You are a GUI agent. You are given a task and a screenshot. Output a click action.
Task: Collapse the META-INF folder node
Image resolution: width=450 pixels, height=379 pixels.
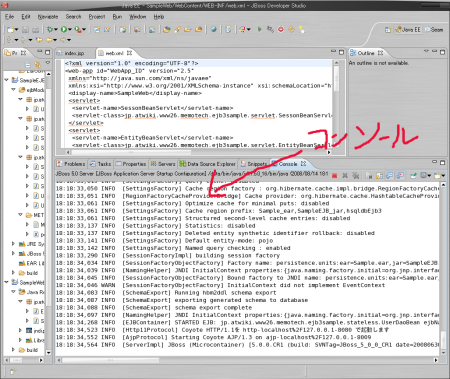coord(20,215)
